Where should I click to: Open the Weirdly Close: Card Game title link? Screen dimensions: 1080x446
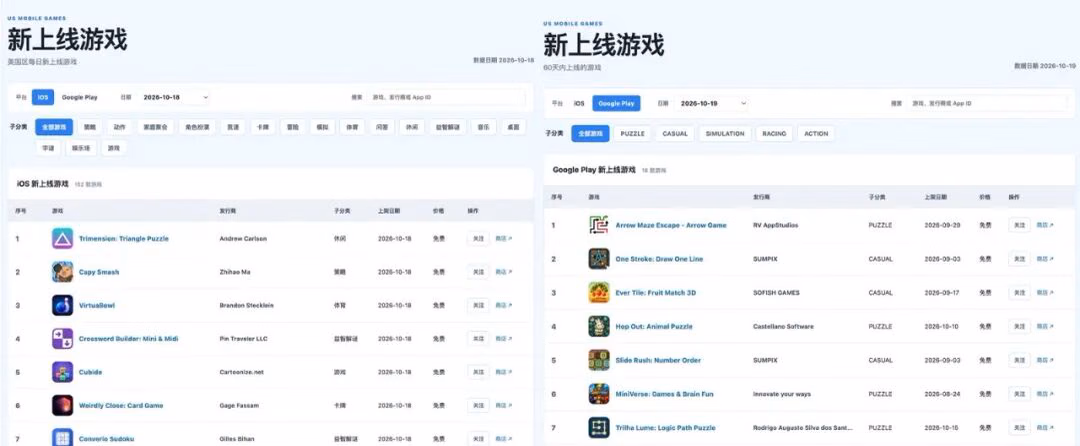[x=121, y=405]
